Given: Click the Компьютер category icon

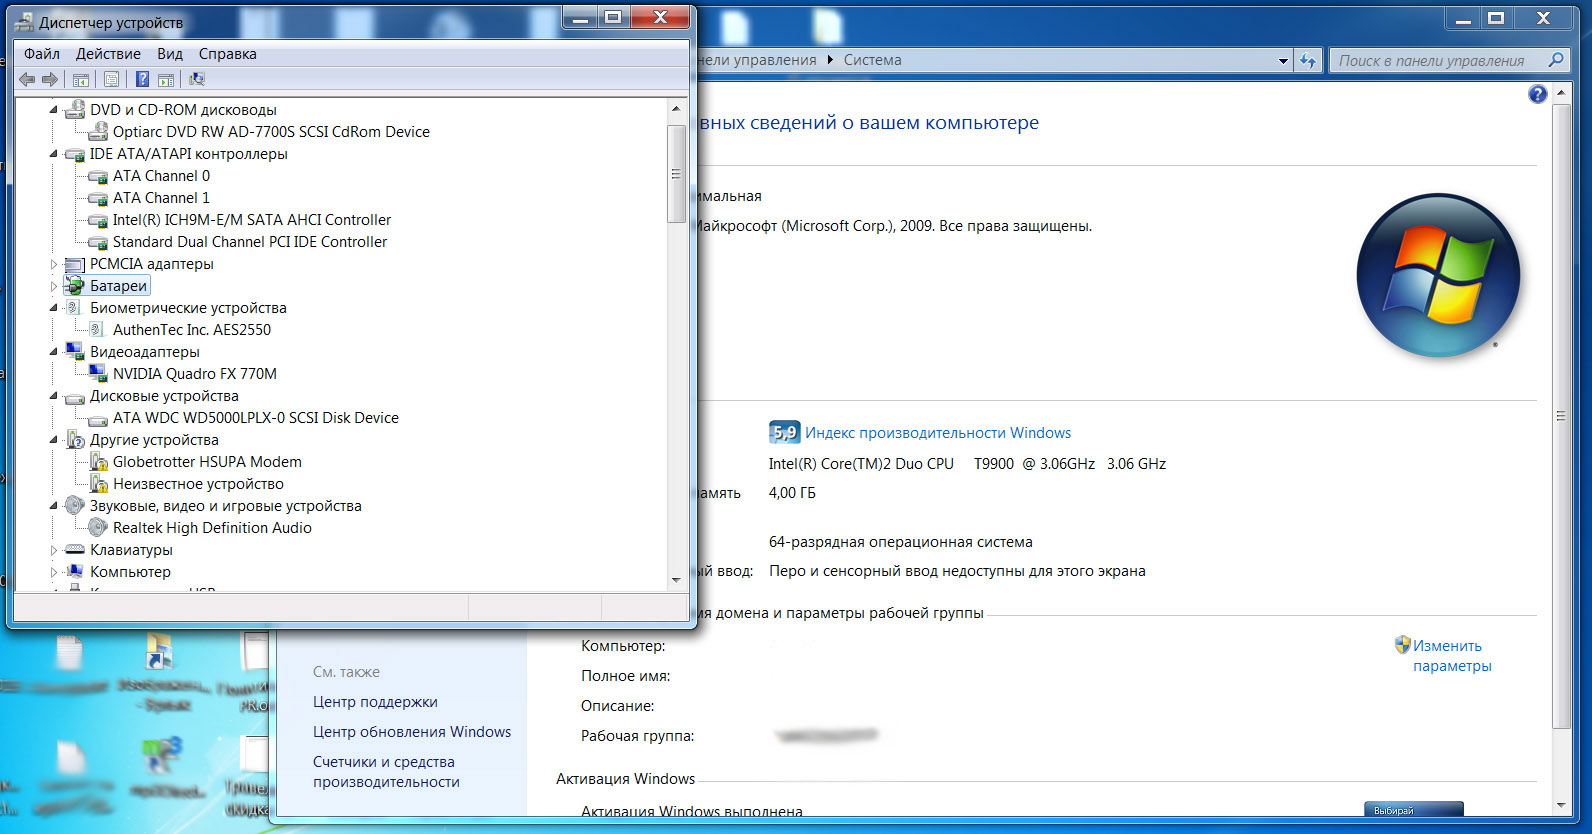Looking at the screenshot, I should click(75, 572).
